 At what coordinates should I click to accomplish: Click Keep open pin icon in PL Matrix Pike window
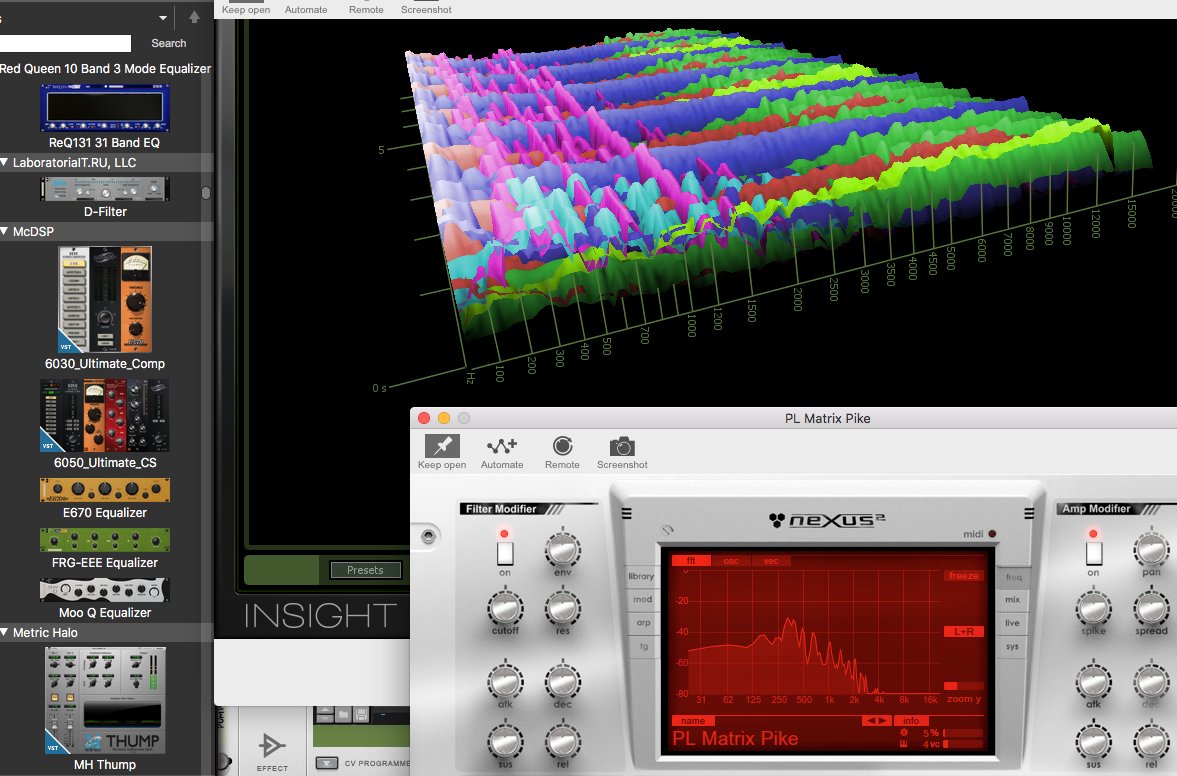point(442,446)
